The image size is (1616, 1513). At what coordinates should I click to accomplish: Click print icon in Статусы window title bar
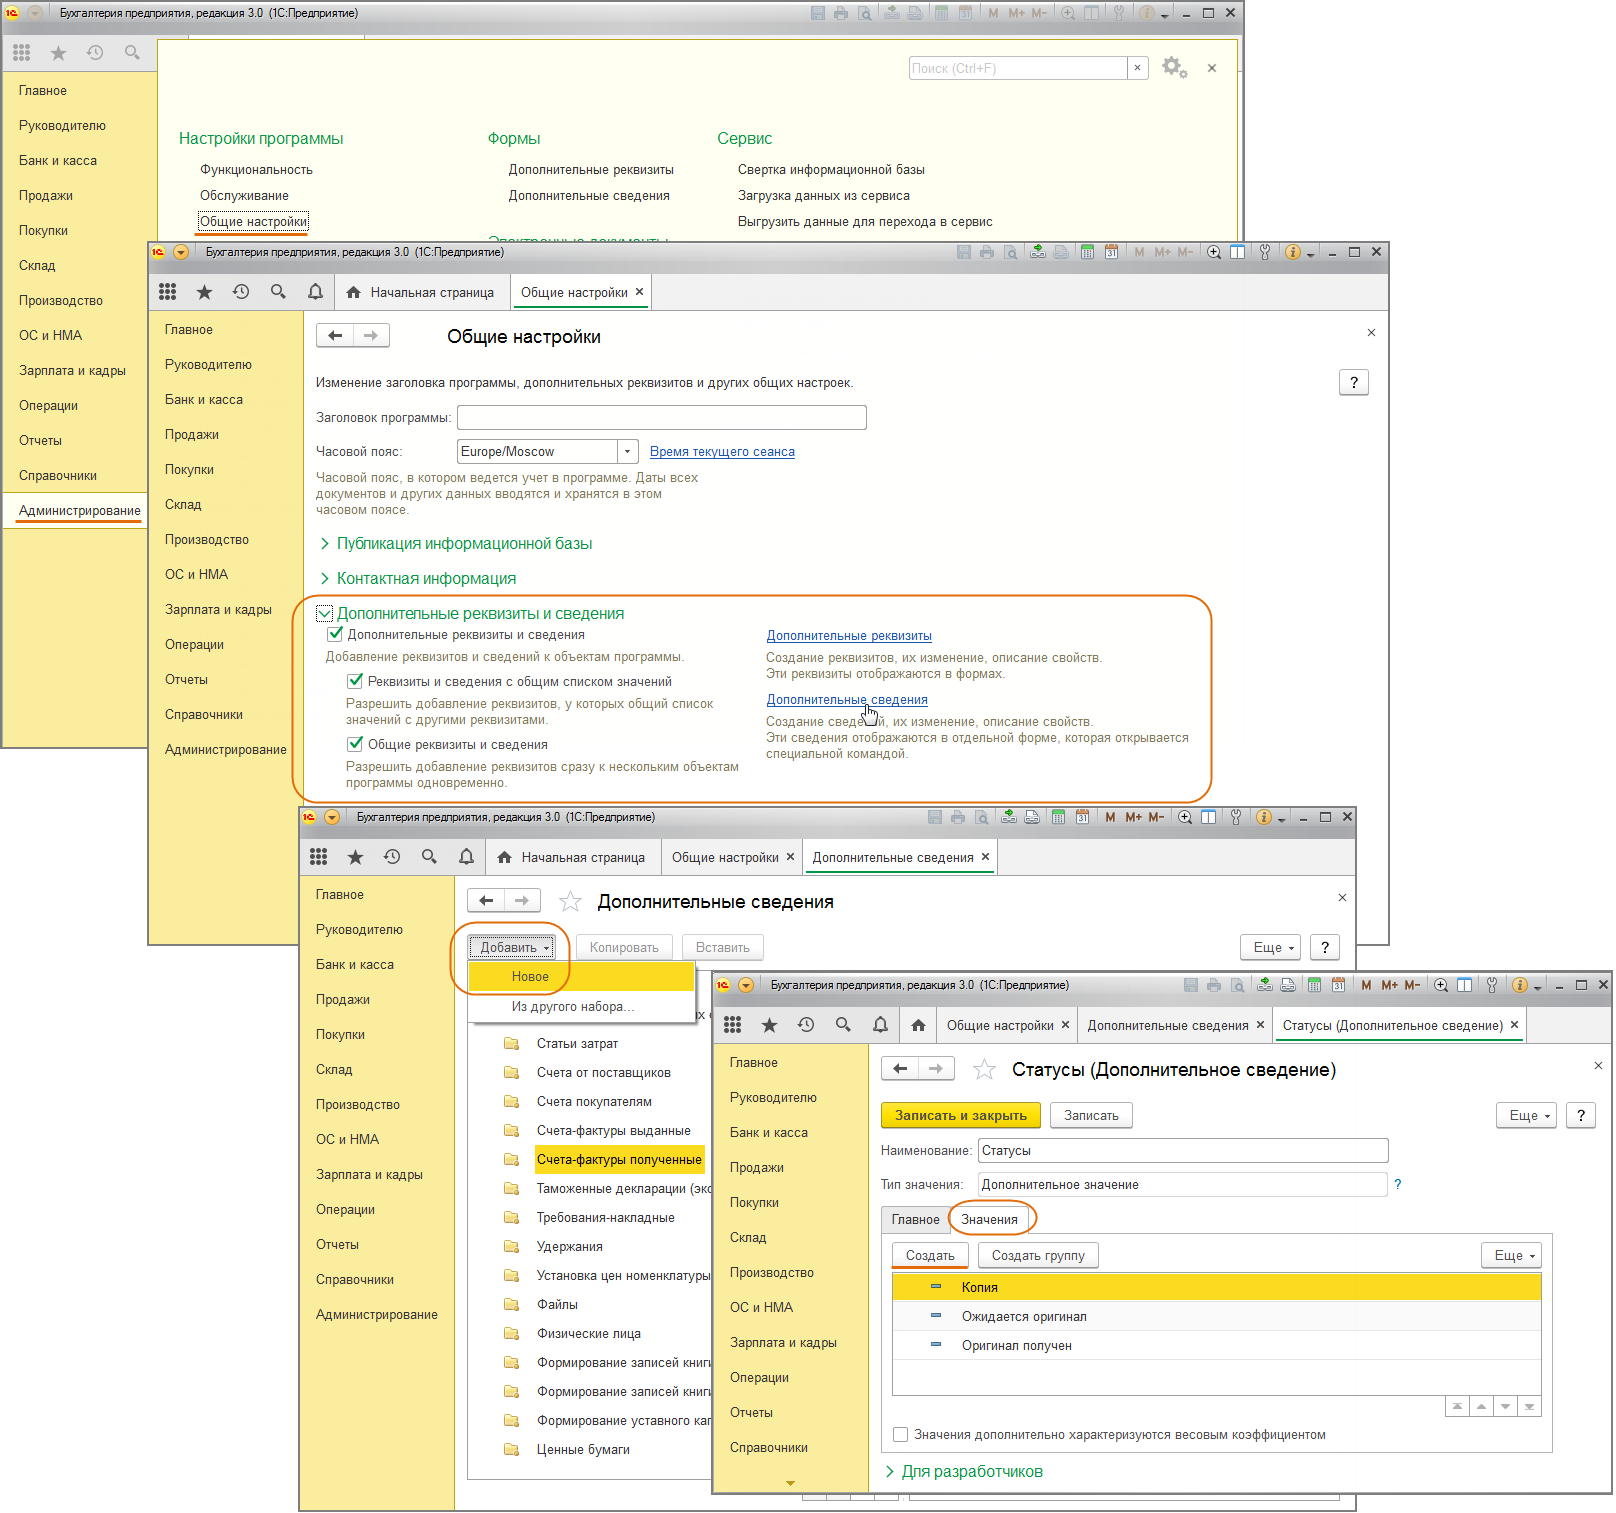[x=1214, y=985]
